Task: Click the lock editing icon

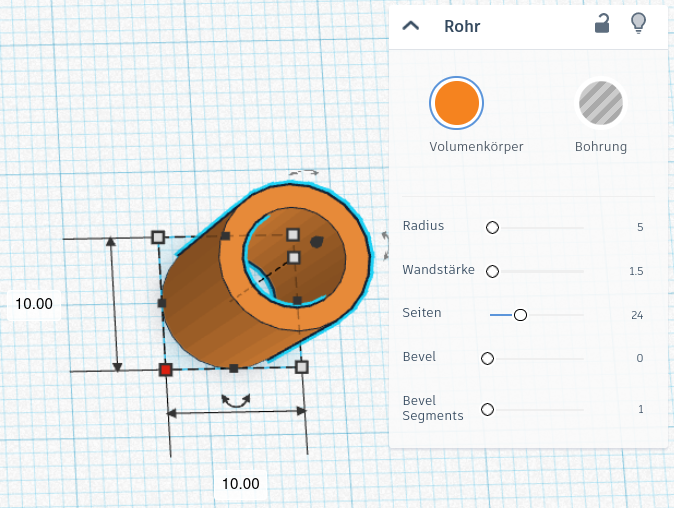Action: (x=602, y=25)
